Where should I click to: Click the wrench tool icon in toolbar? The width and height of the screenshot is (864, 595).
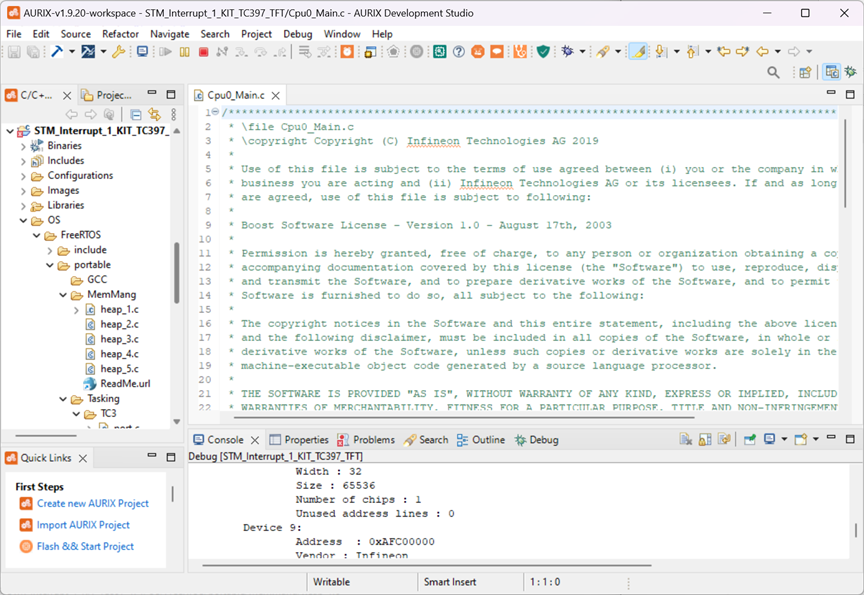[118, 52]
